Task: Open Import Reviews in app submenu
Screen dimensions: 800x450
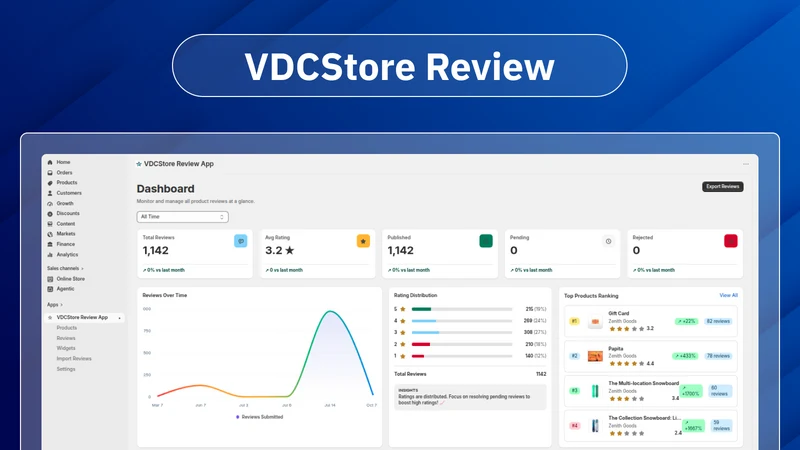Action: pos(74,359)
